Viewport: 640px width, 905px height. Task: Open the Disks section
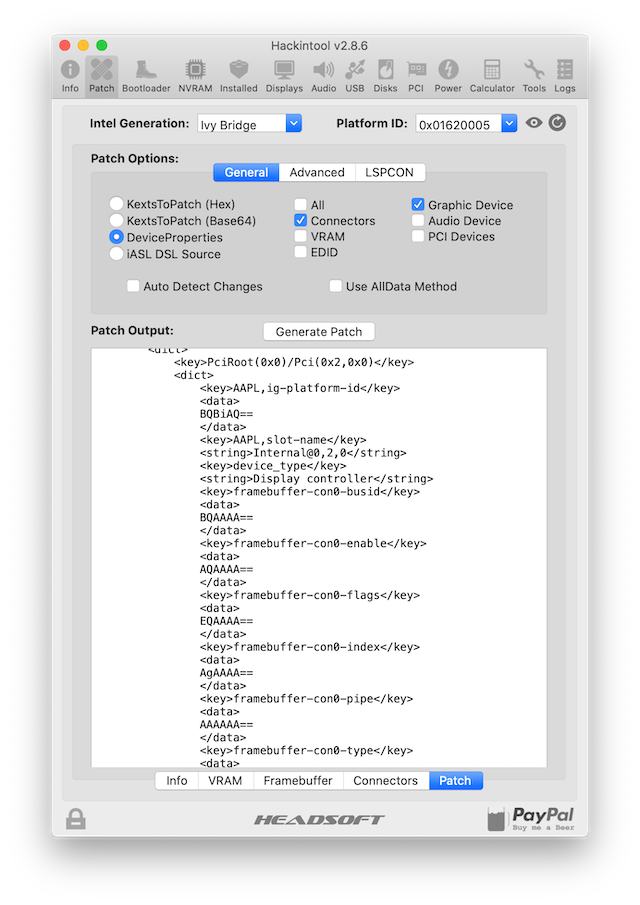385,76
